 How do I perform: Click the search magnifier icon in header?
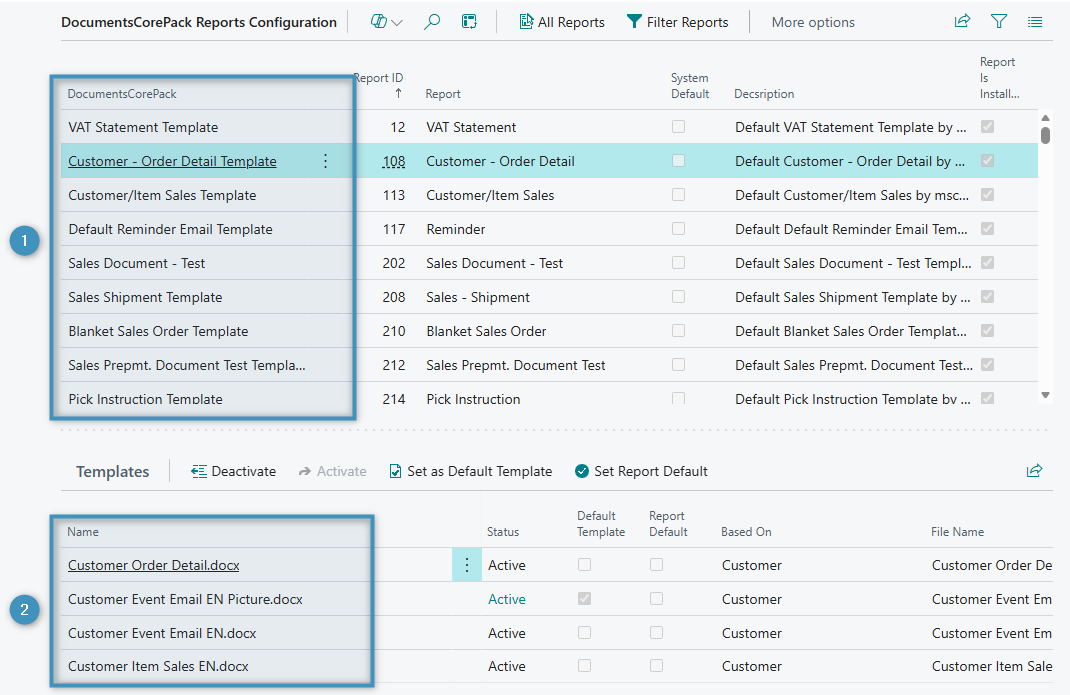coord(431,22)
